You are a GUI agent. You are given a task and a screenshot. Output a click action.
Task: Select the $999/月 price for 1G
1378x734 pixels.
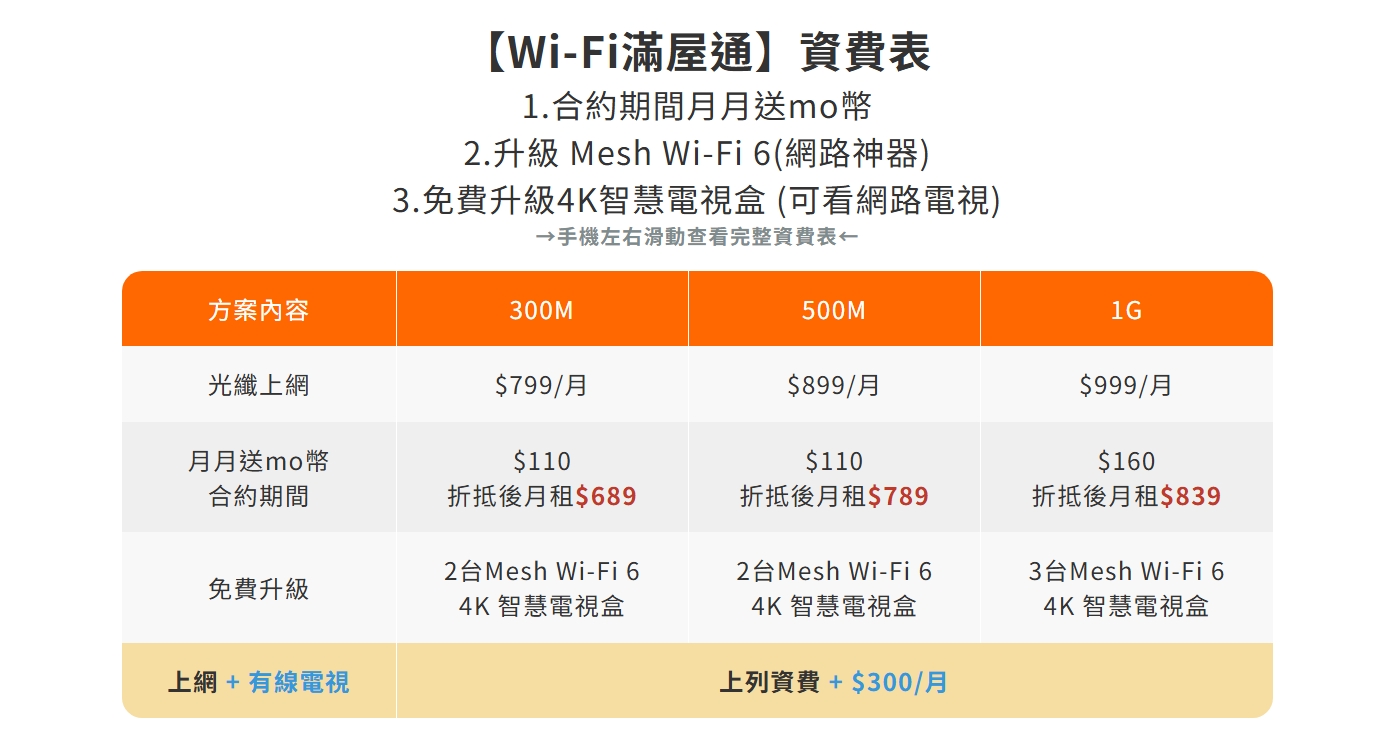click(x=1126, y=385)
